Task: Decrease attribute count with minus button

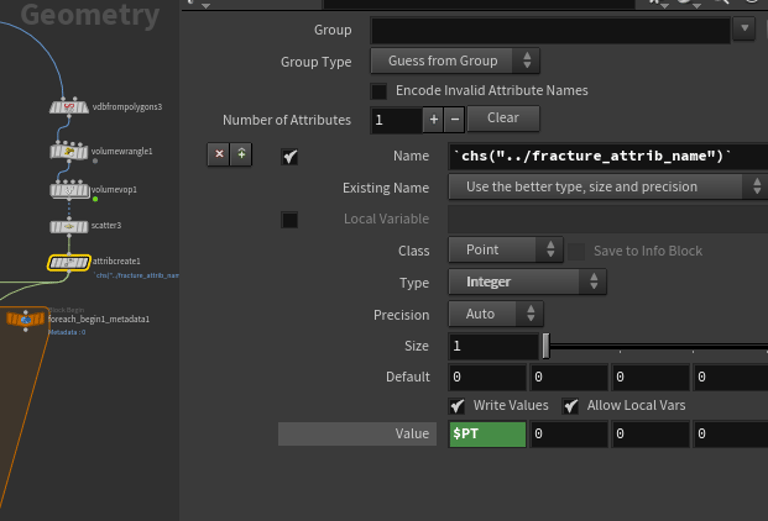Action: [x=455, y=119]
